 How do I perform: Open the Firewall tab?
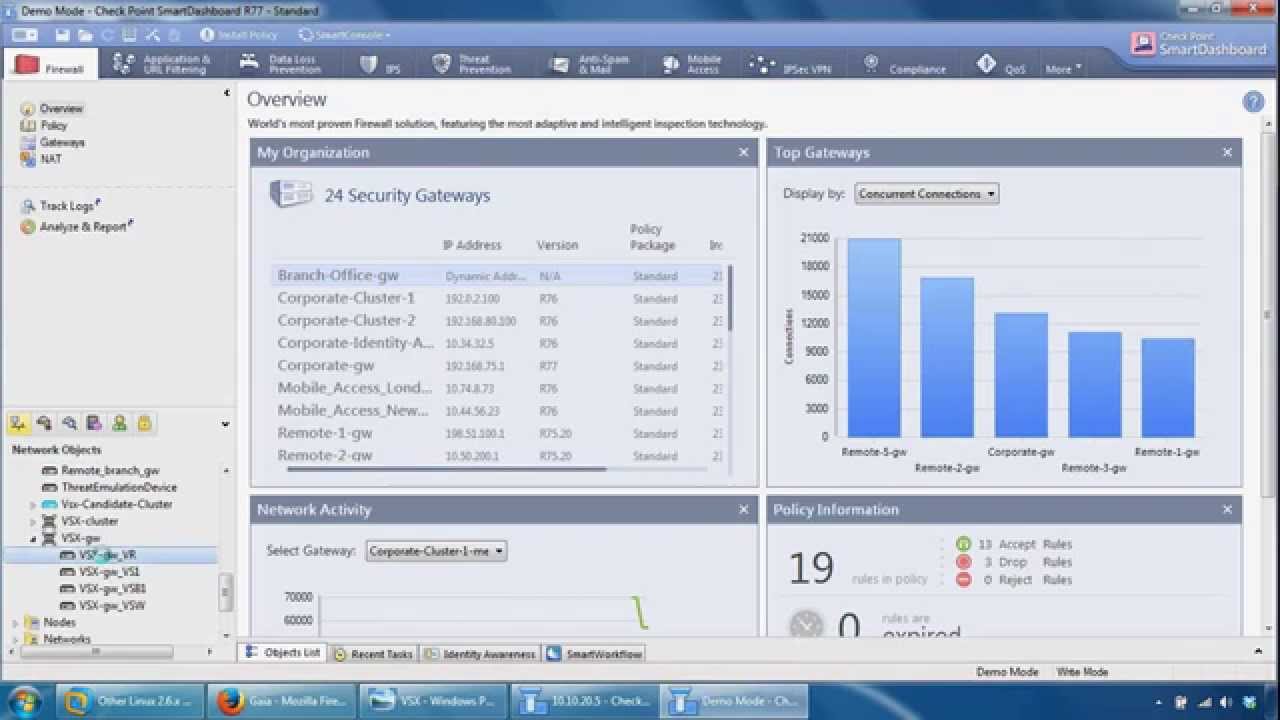[x=50, y=65]
